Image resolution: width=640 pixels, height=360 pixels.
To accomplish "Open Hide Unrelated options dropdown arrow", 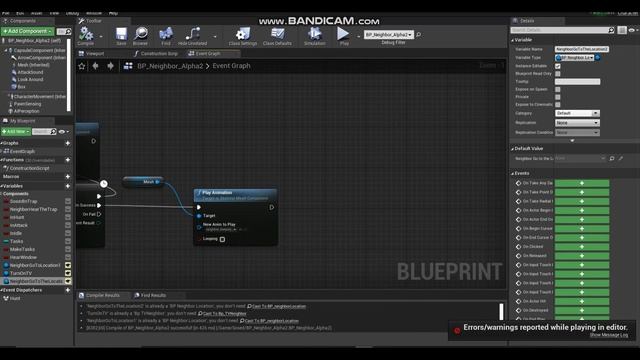I will click(x=215, y=36).
